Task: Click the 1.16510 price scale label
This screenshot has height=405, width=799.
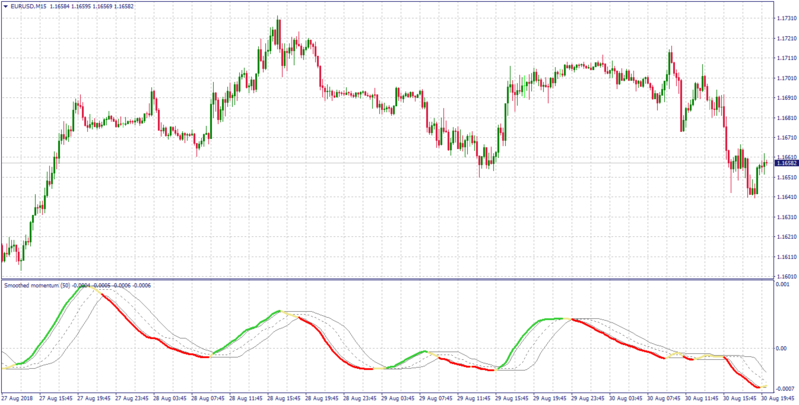Action: tap(787, 177)
